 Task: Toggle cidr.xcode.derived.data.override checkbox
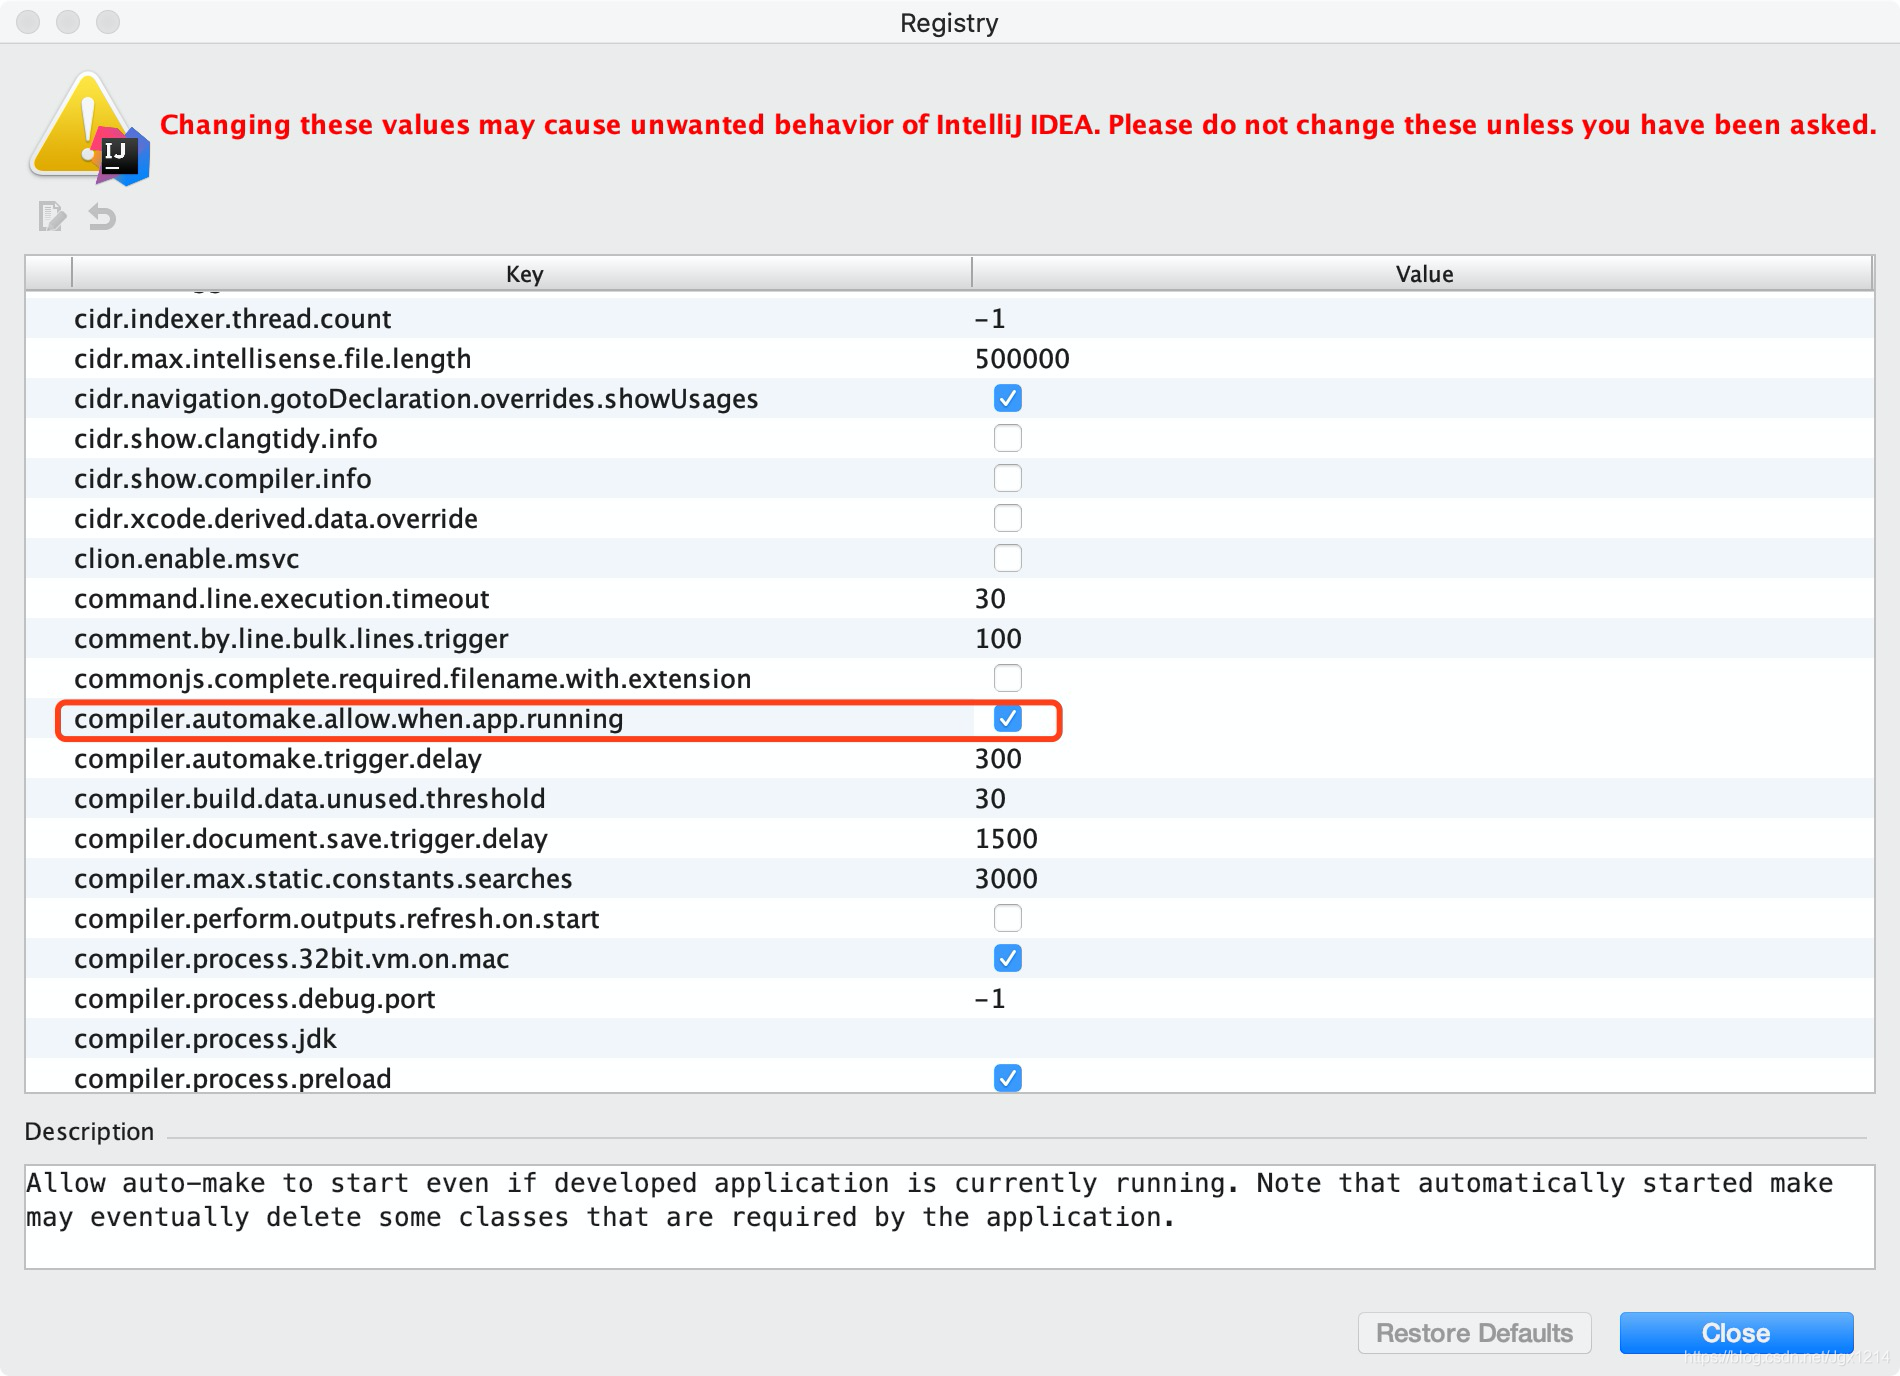click(x=1007, y=518)
